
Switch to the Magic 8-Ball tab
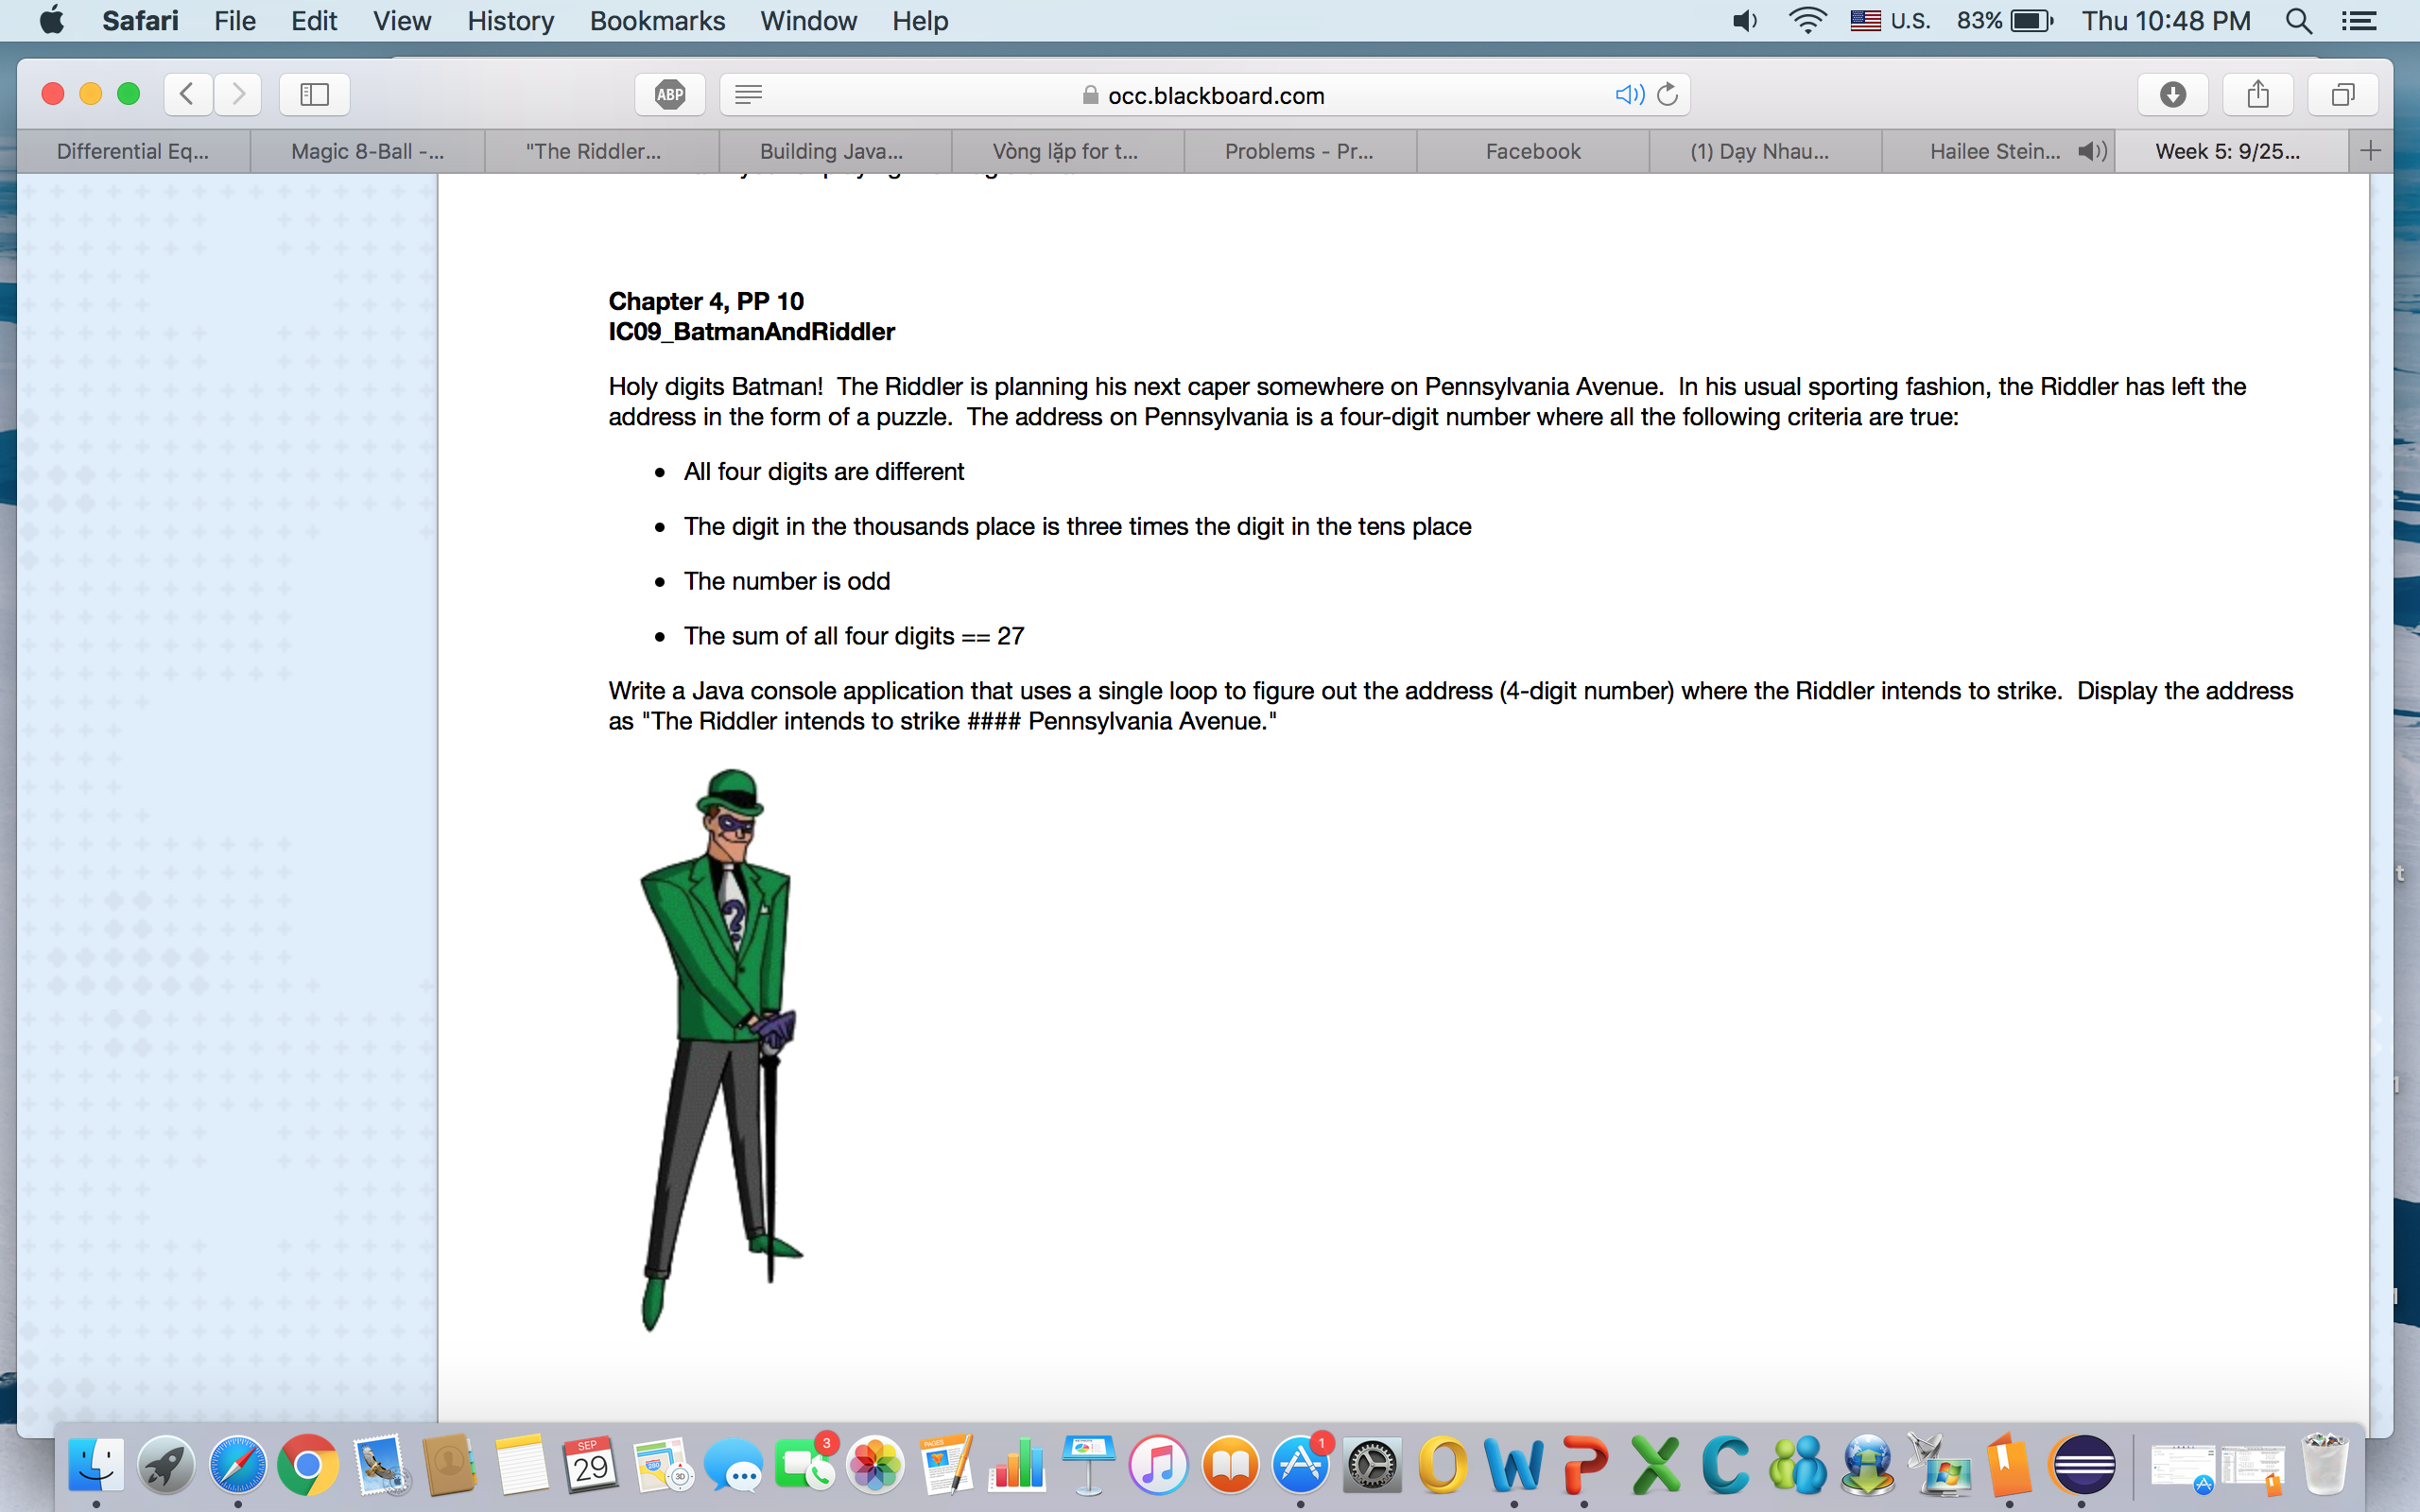point(367,151)
